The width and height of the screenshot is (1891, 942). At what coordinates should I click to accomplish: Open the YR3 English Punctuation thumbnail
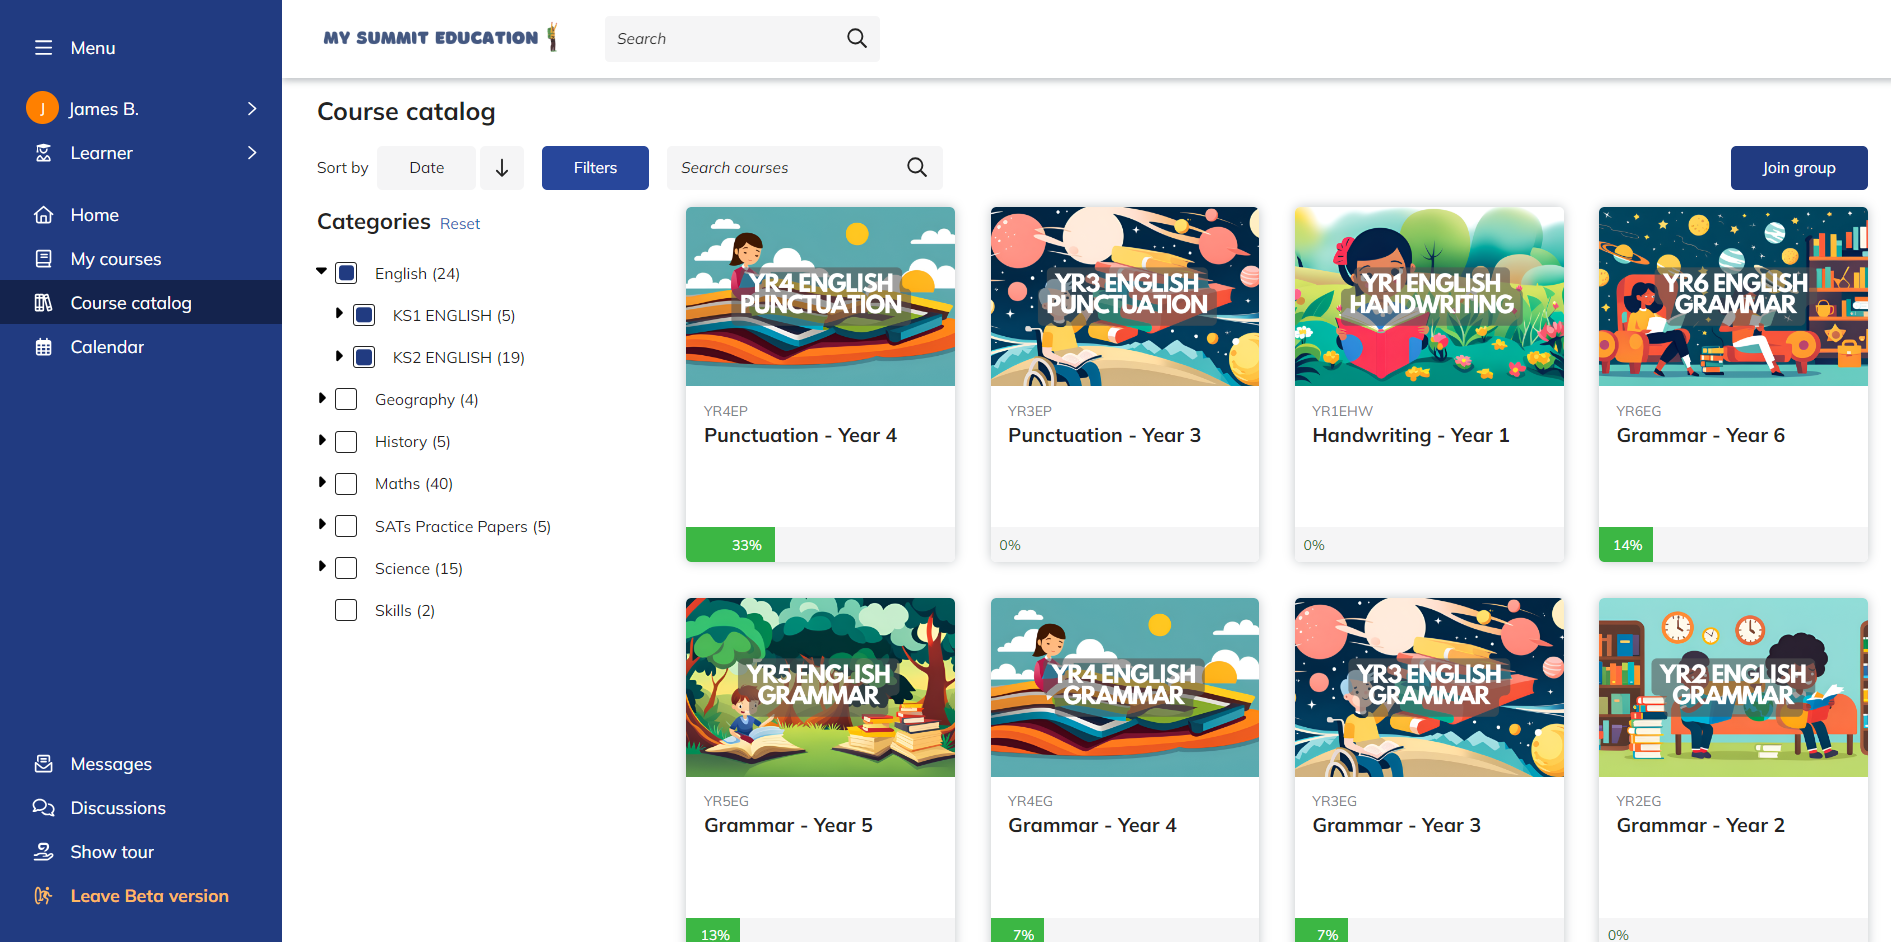click(x=1125, y=296)
